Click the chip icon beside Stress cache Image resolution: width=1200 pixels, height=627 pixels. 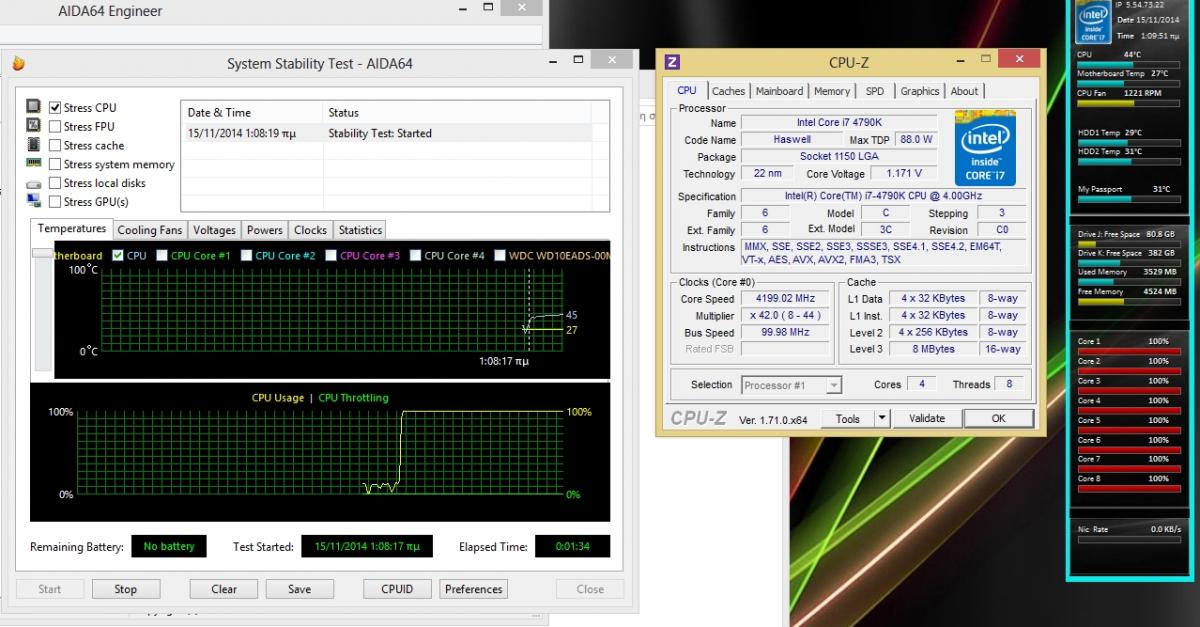tap(33, 145)
